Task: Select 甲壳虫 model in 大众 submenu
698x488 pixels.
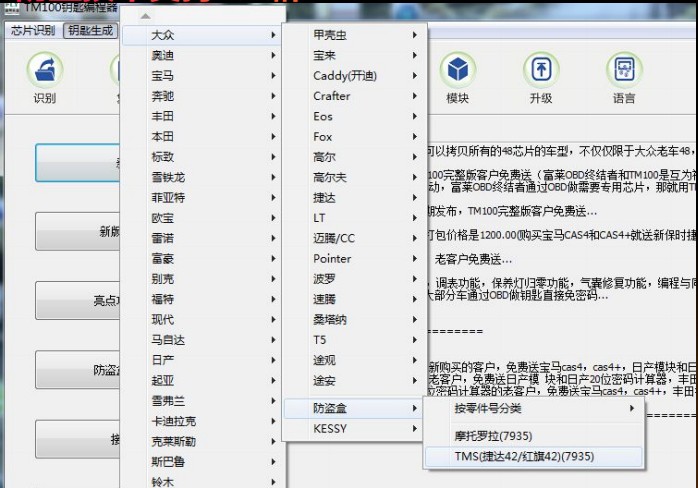Action: coord(354,35)
